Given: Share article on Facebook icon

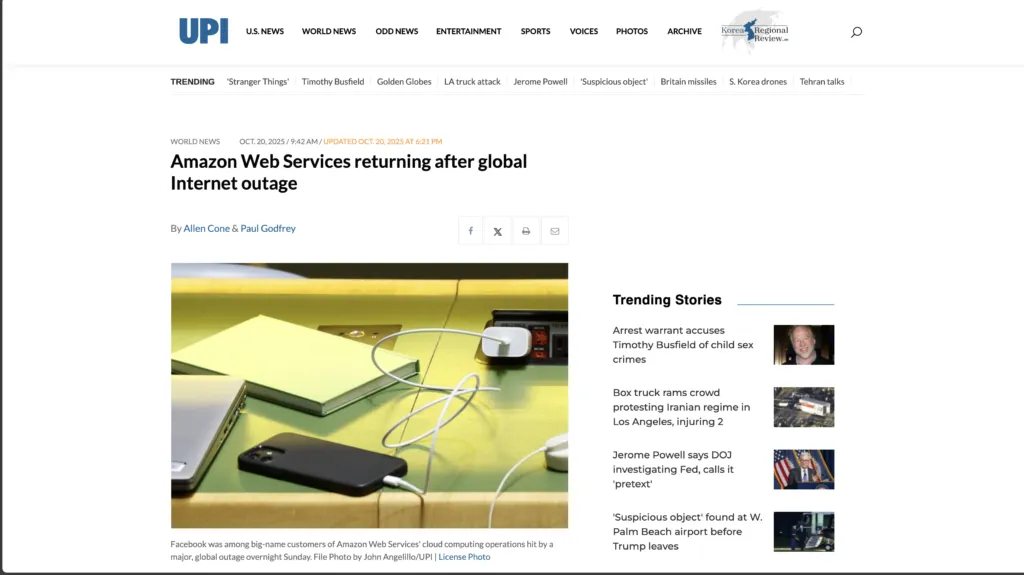Looking at the screenshot, I should coord(470,231).
